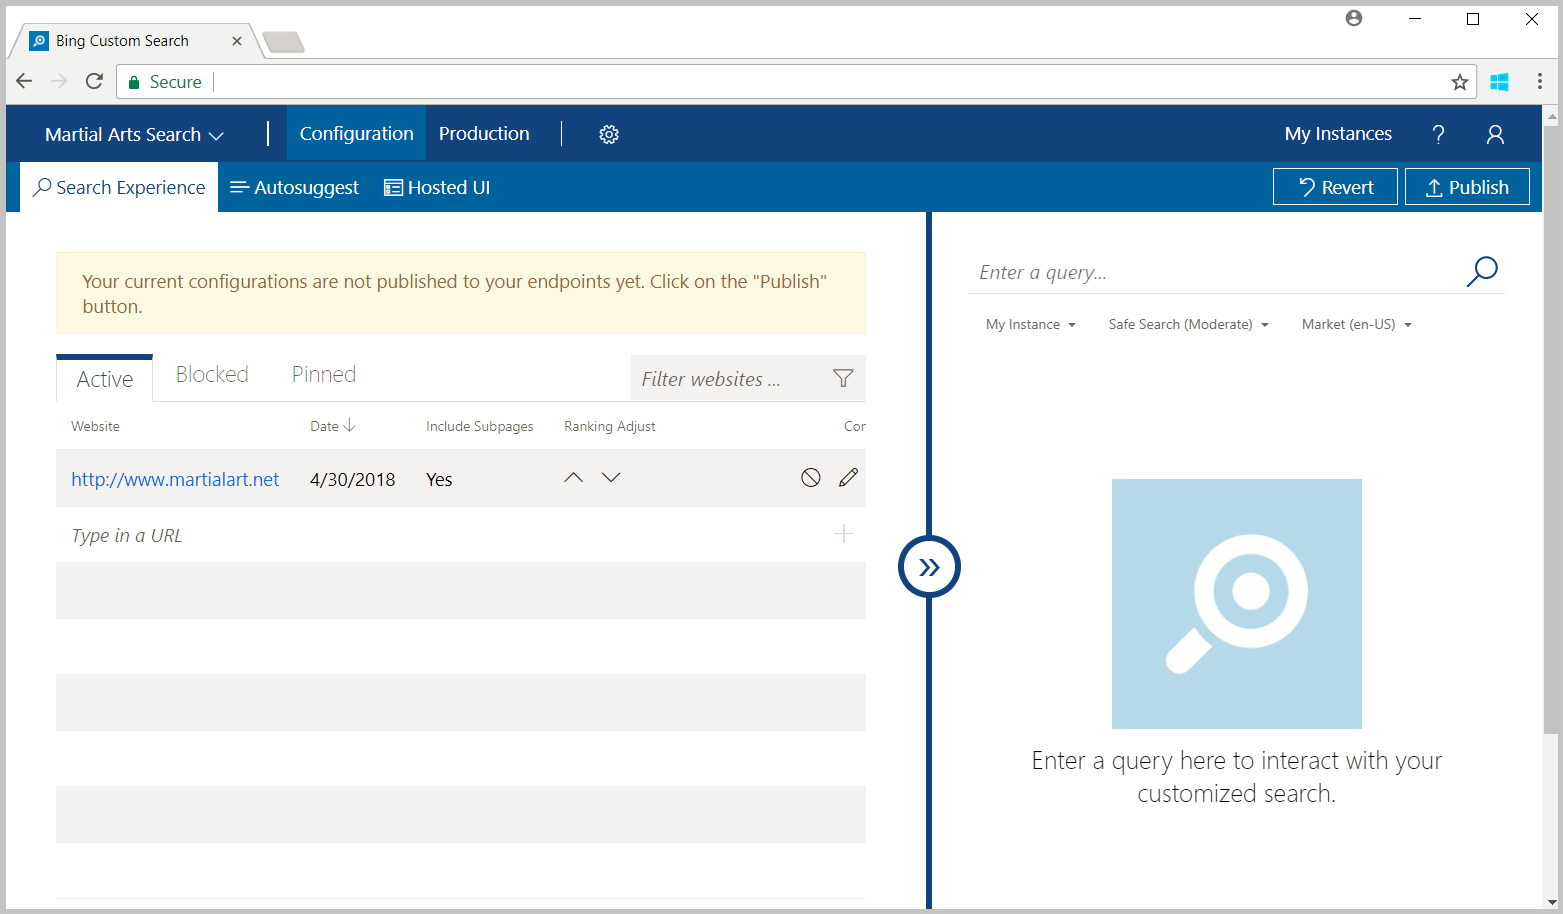Open the Market (en-US) dropdown

click(x=1356, y=323)
